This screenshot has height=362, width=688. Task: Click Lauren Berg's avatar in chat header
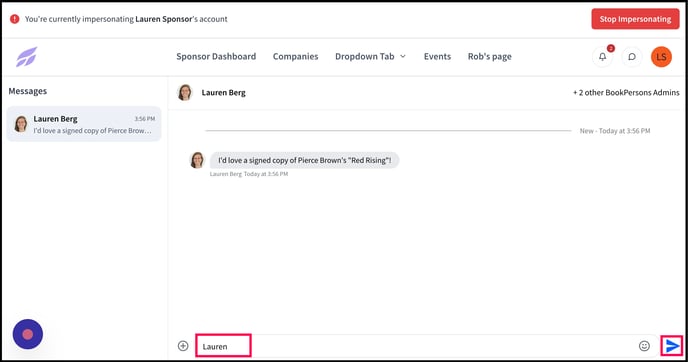(185, 93)
